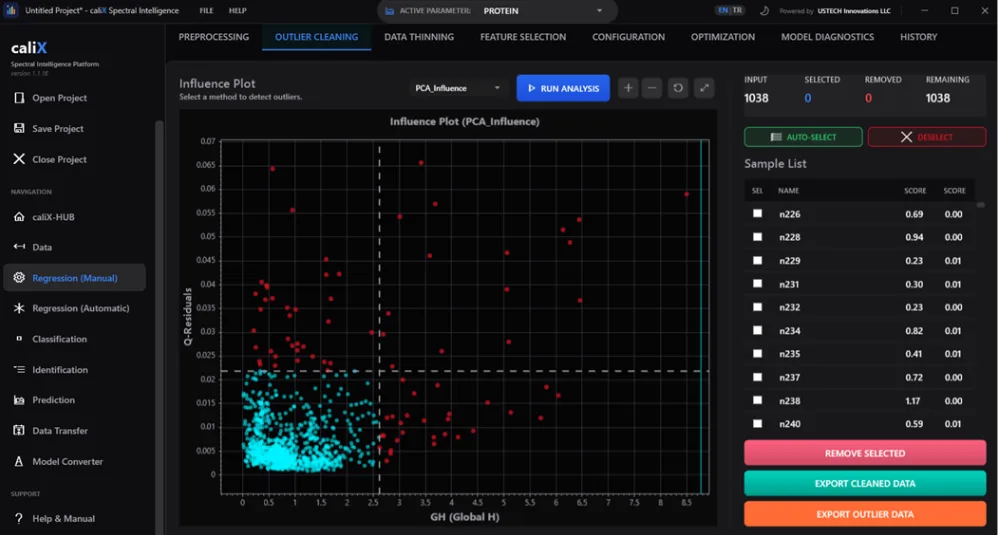Reset the plot view with rotate icon

pos(678,88)
